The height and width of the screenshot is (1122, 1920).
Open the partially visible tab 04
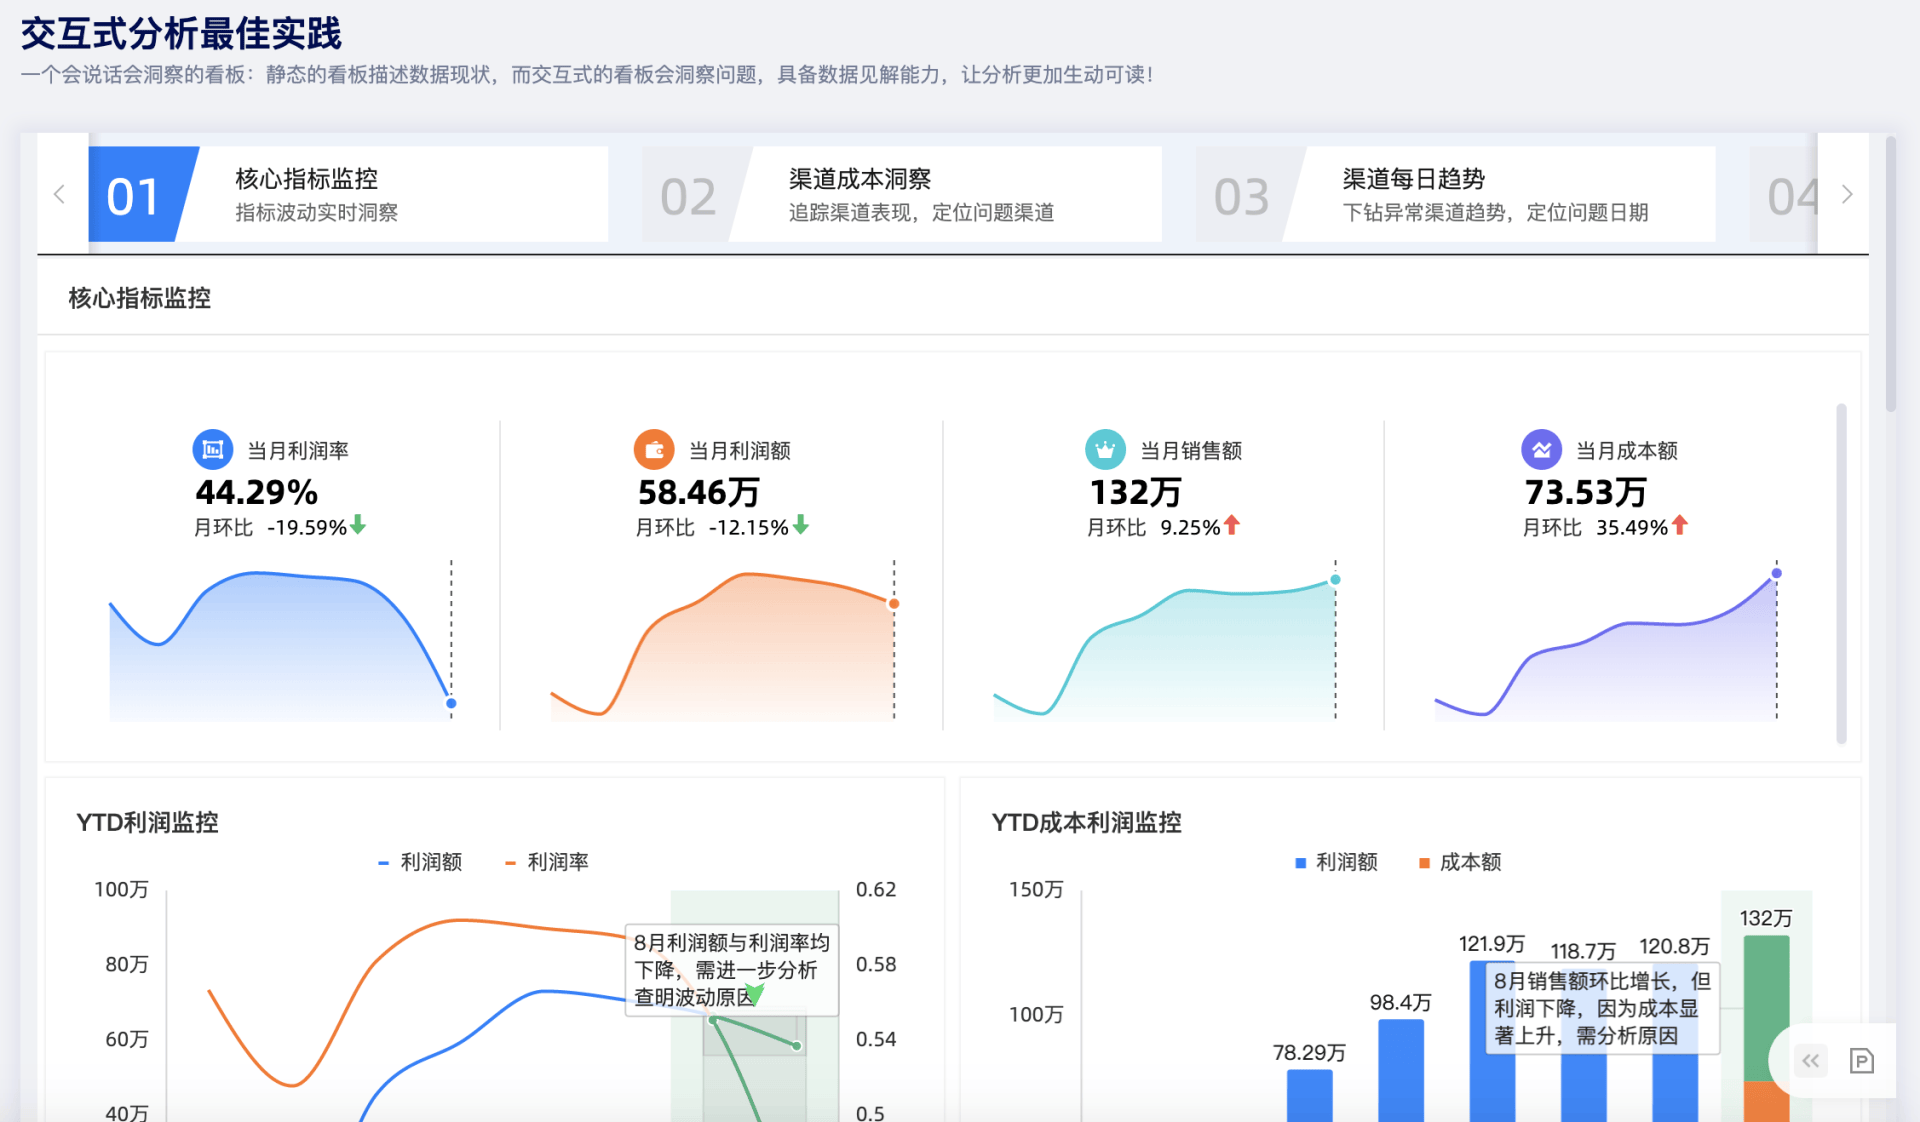[x=1783, y=194]
